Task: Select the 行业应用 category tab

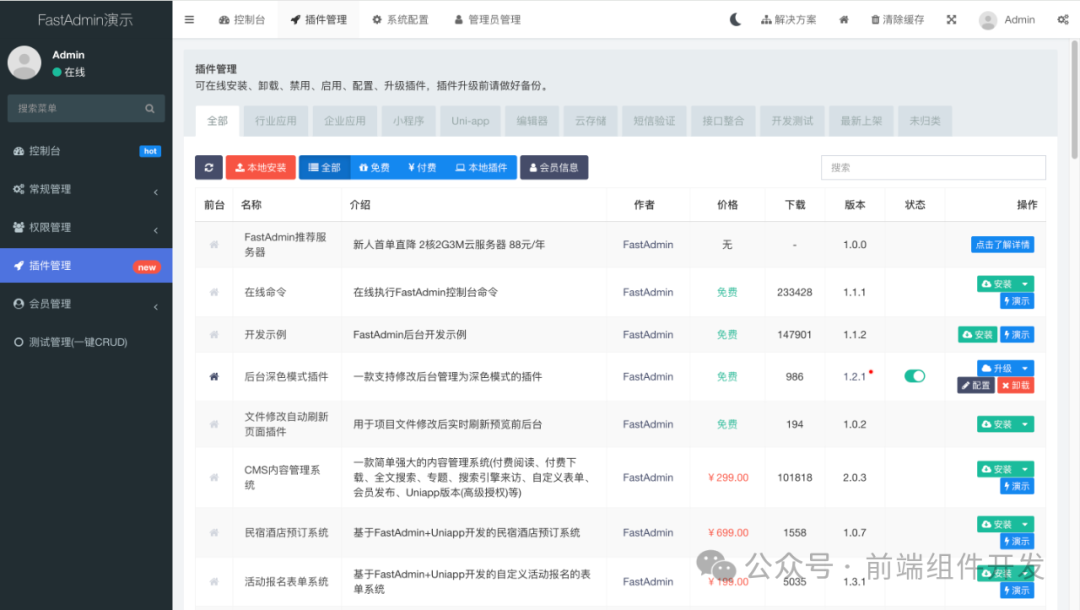Action: tap(276, 120)
